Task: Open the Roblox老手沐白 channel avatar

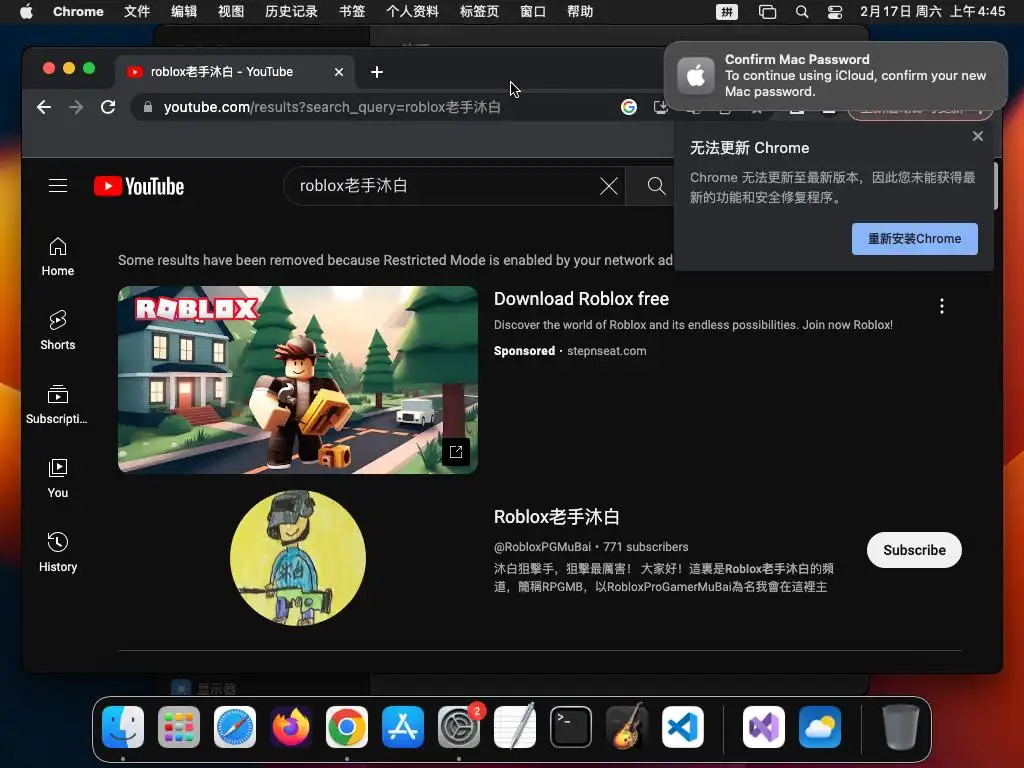Action: coord(298,558)
